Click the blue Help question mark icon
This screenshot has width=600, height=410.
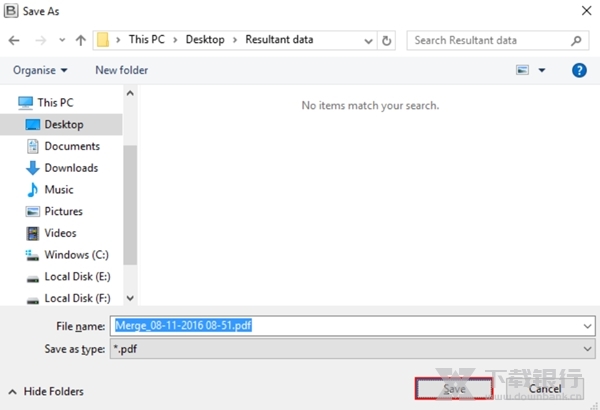tap(578, 70)
